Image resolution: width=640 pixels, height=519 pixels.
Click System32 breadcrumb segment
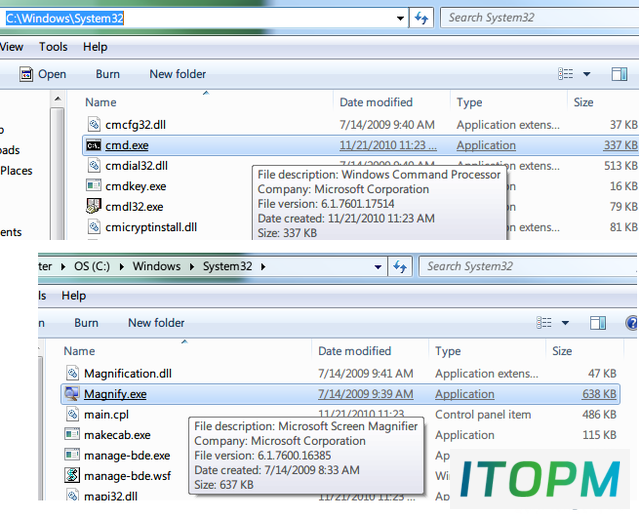click(227, 266)
